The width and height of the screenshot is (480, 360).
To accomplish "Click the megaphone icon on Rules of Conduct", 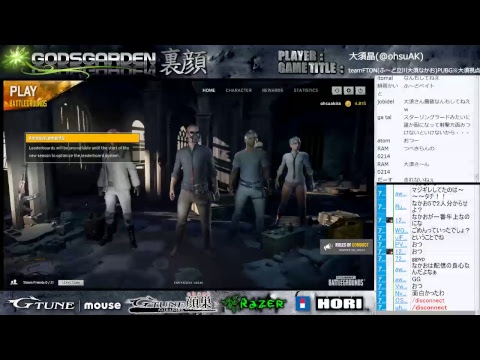I will (x=328, y=247).
